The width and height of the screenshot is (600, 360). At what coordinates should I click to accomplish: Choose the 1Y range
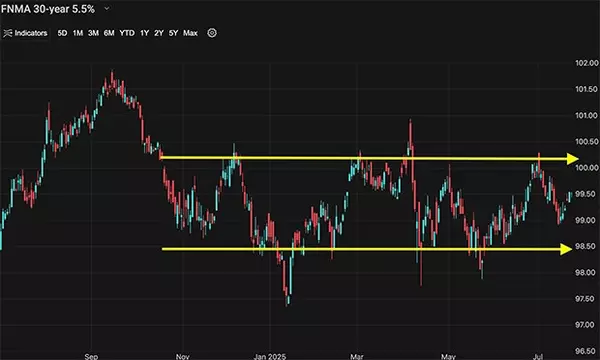(x=144, y=33)
